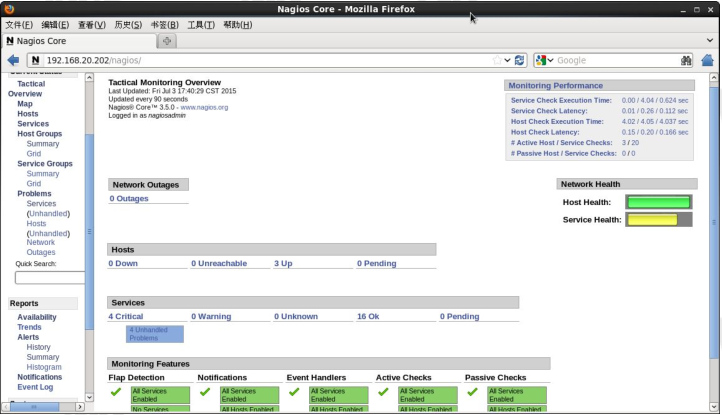Click the Host Health green bar

pyautogui.click(x=658, y=202)
